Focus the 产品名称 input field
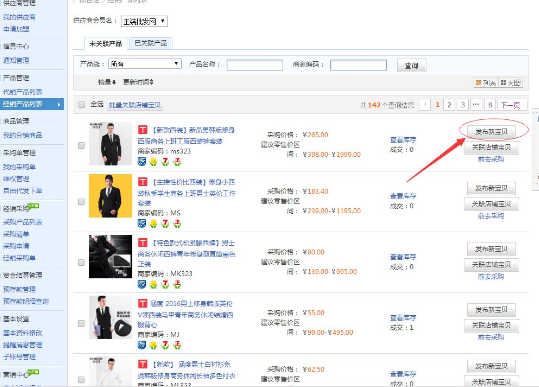The width and height of the screenshot is (539, 387). pyautogui.click(x=255, y=65)
